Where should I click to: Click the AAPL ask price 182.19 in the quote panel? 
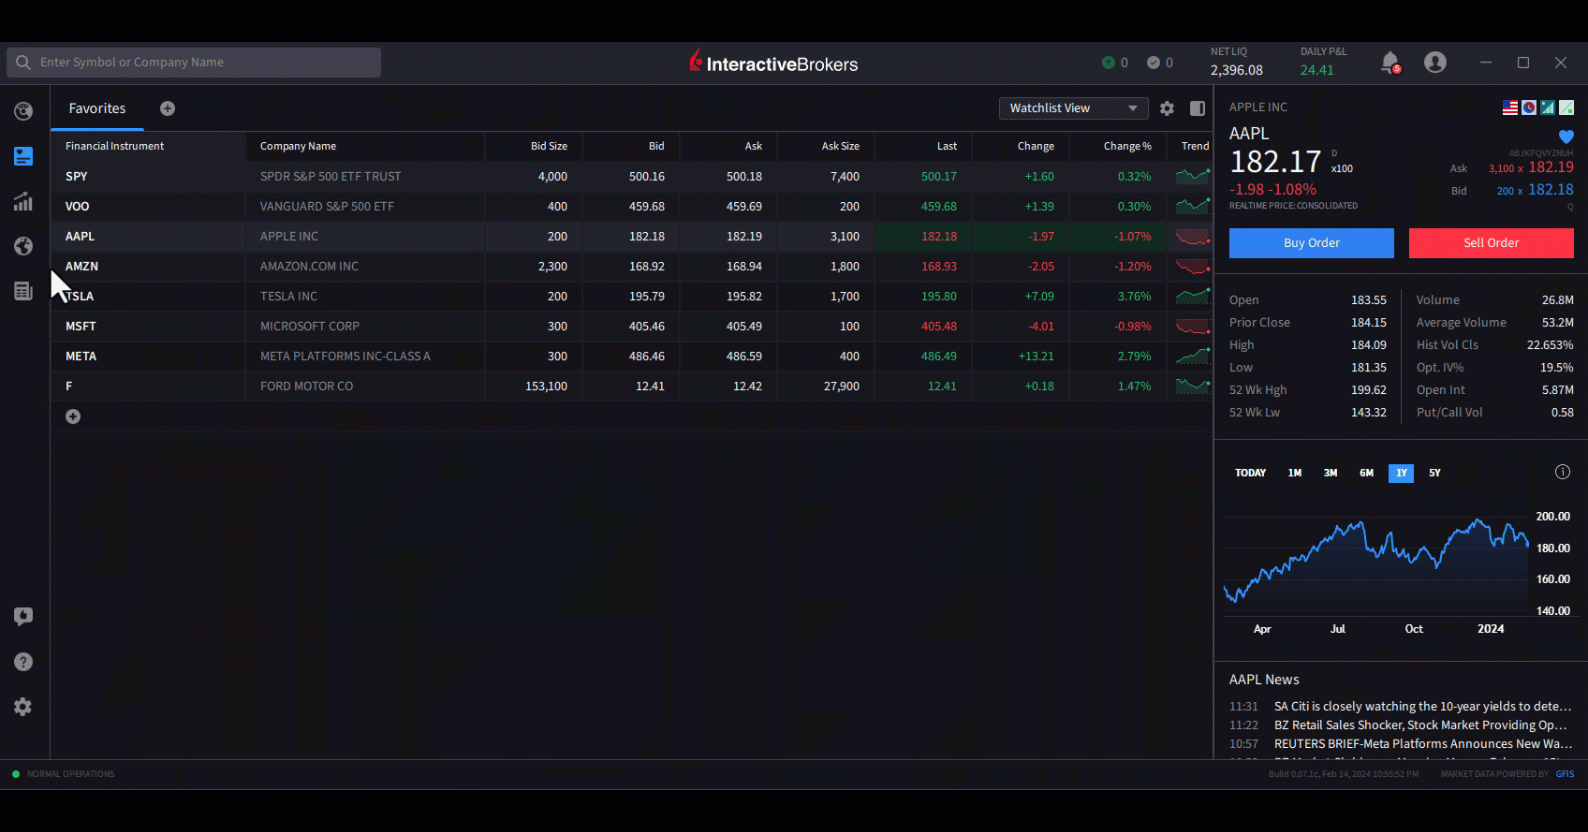(1551, 167)
